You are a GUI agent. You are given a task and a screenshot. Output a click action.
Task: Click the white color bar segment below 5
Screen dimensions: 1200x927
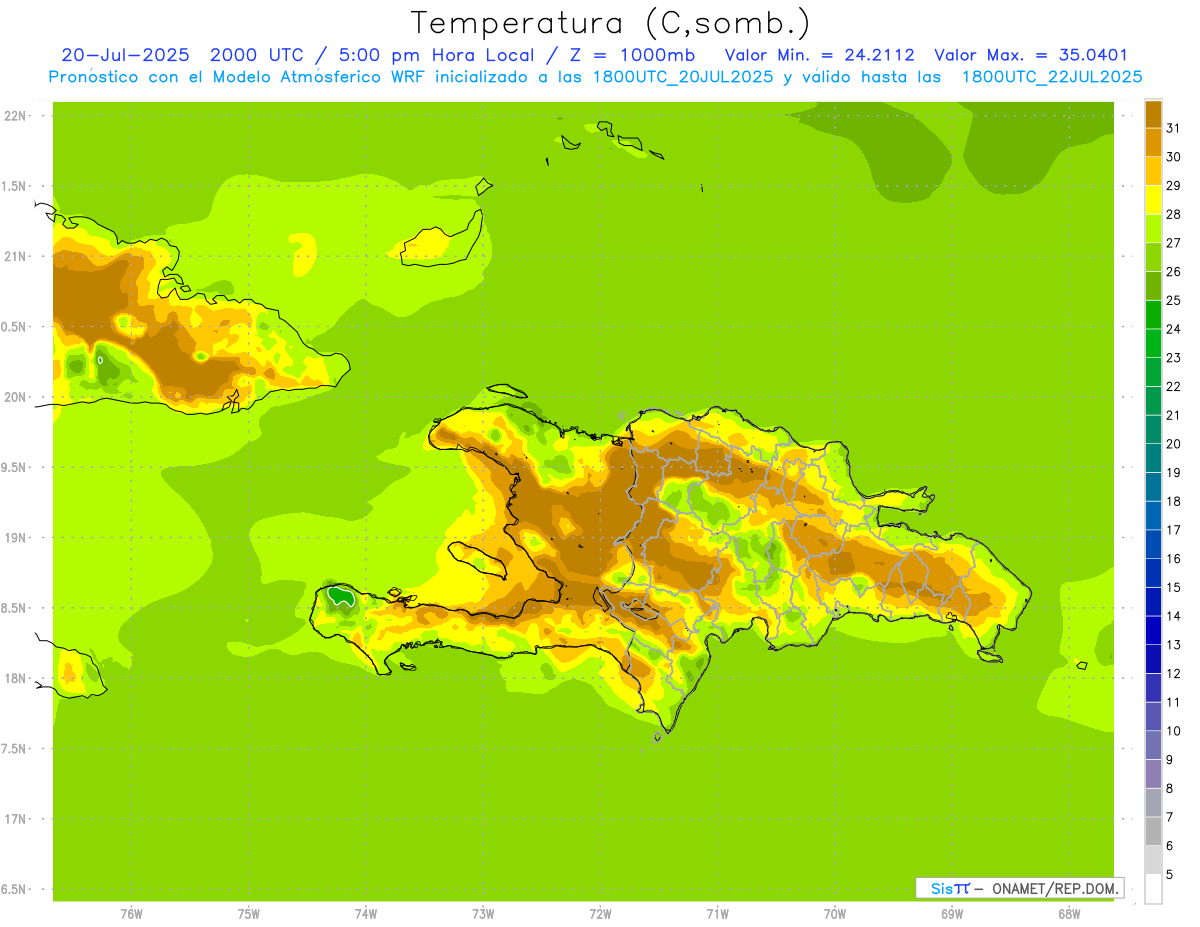(x=1153, y=889)
